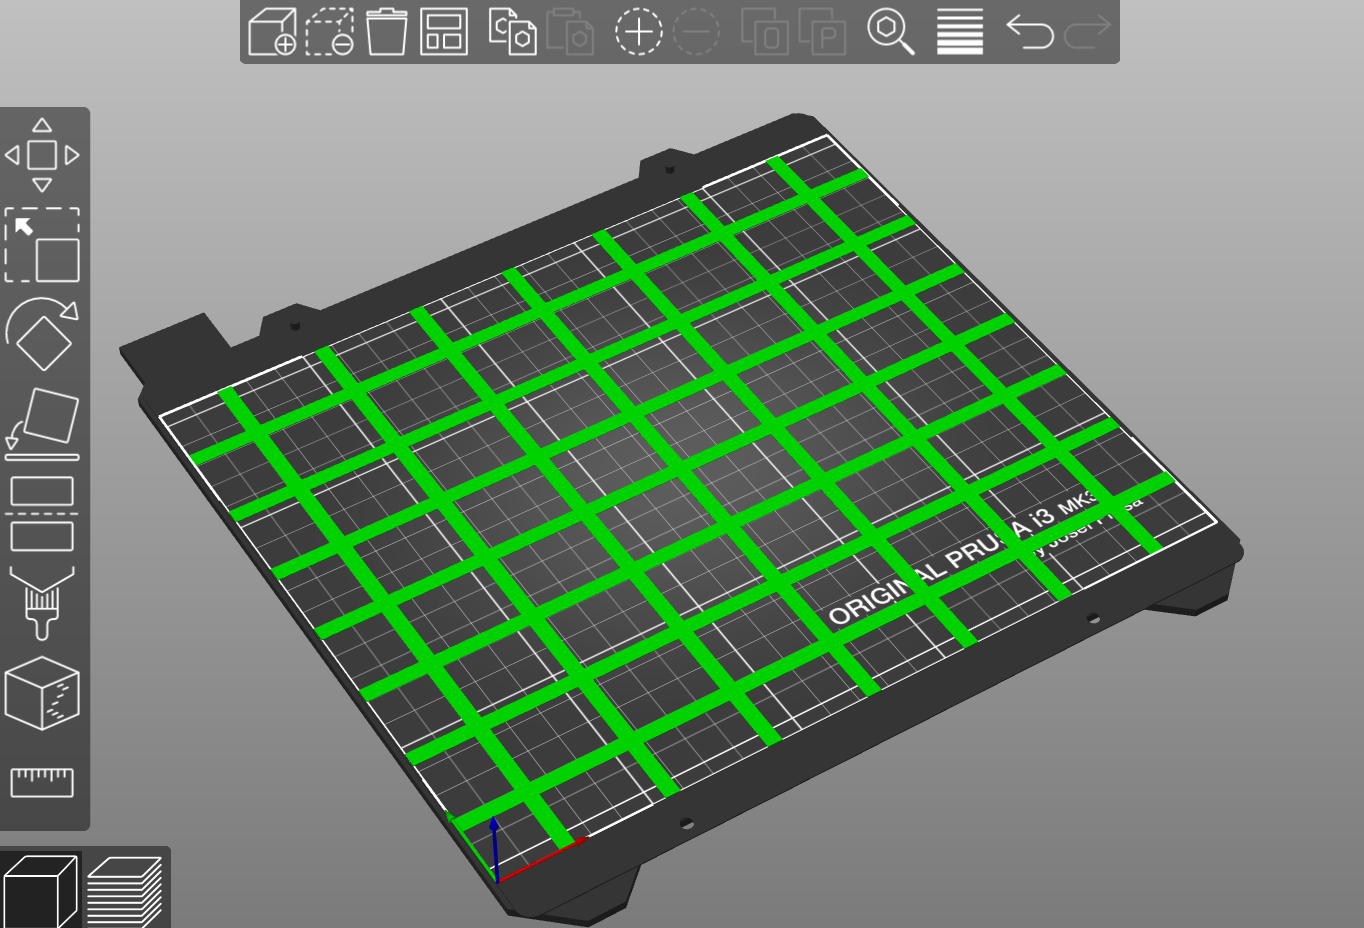The width and height of the screenshot is (1364, 928).
Task: Switch to the sliced layers preview
Action: tap(125, 891)
